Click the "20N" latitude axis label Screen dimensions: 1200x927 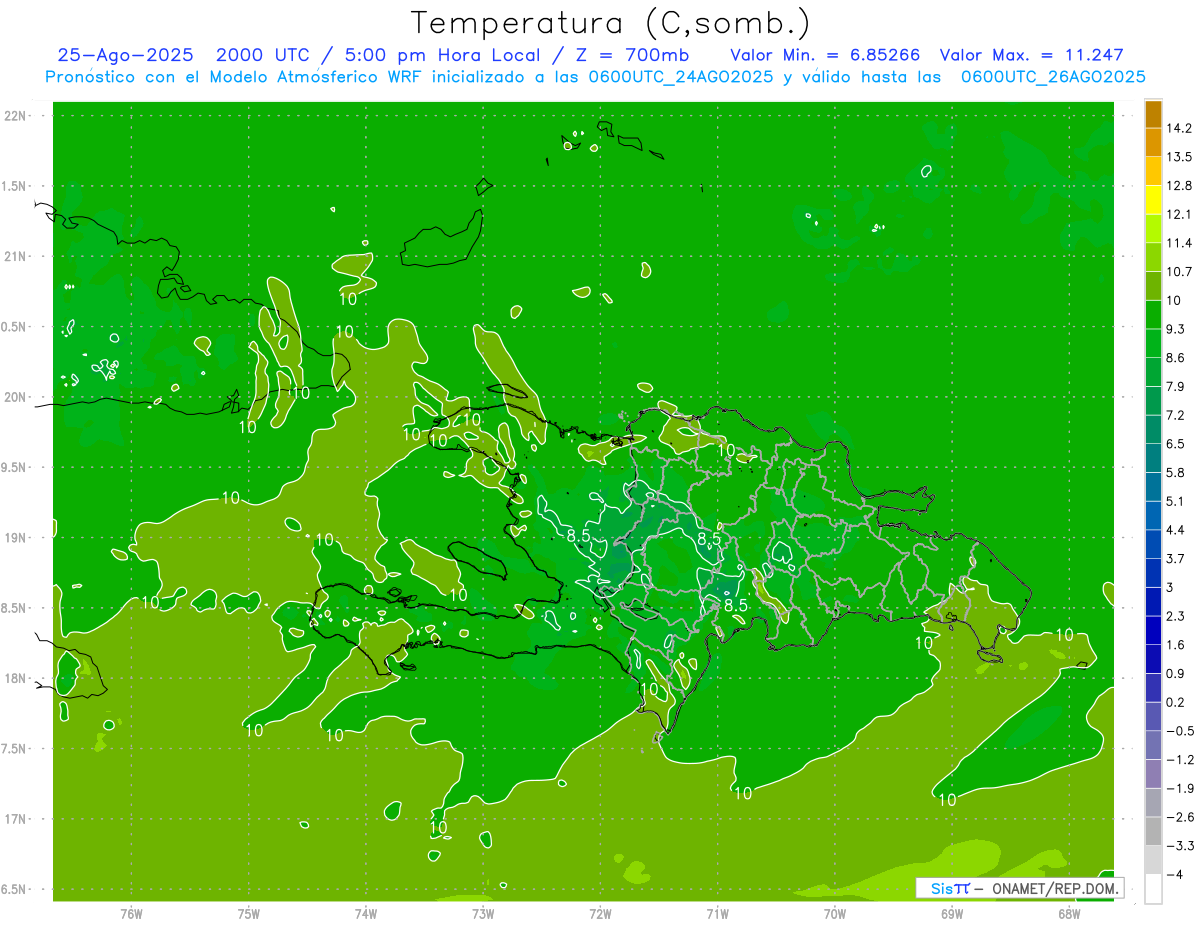pyautogui.click(x=16, y=397)
